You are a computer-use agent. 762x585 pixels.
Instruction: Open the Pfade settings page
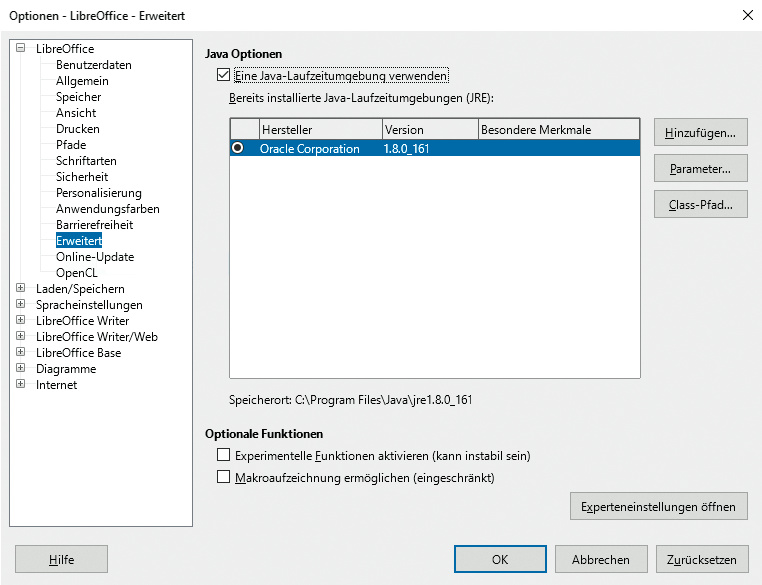point(71,145)
